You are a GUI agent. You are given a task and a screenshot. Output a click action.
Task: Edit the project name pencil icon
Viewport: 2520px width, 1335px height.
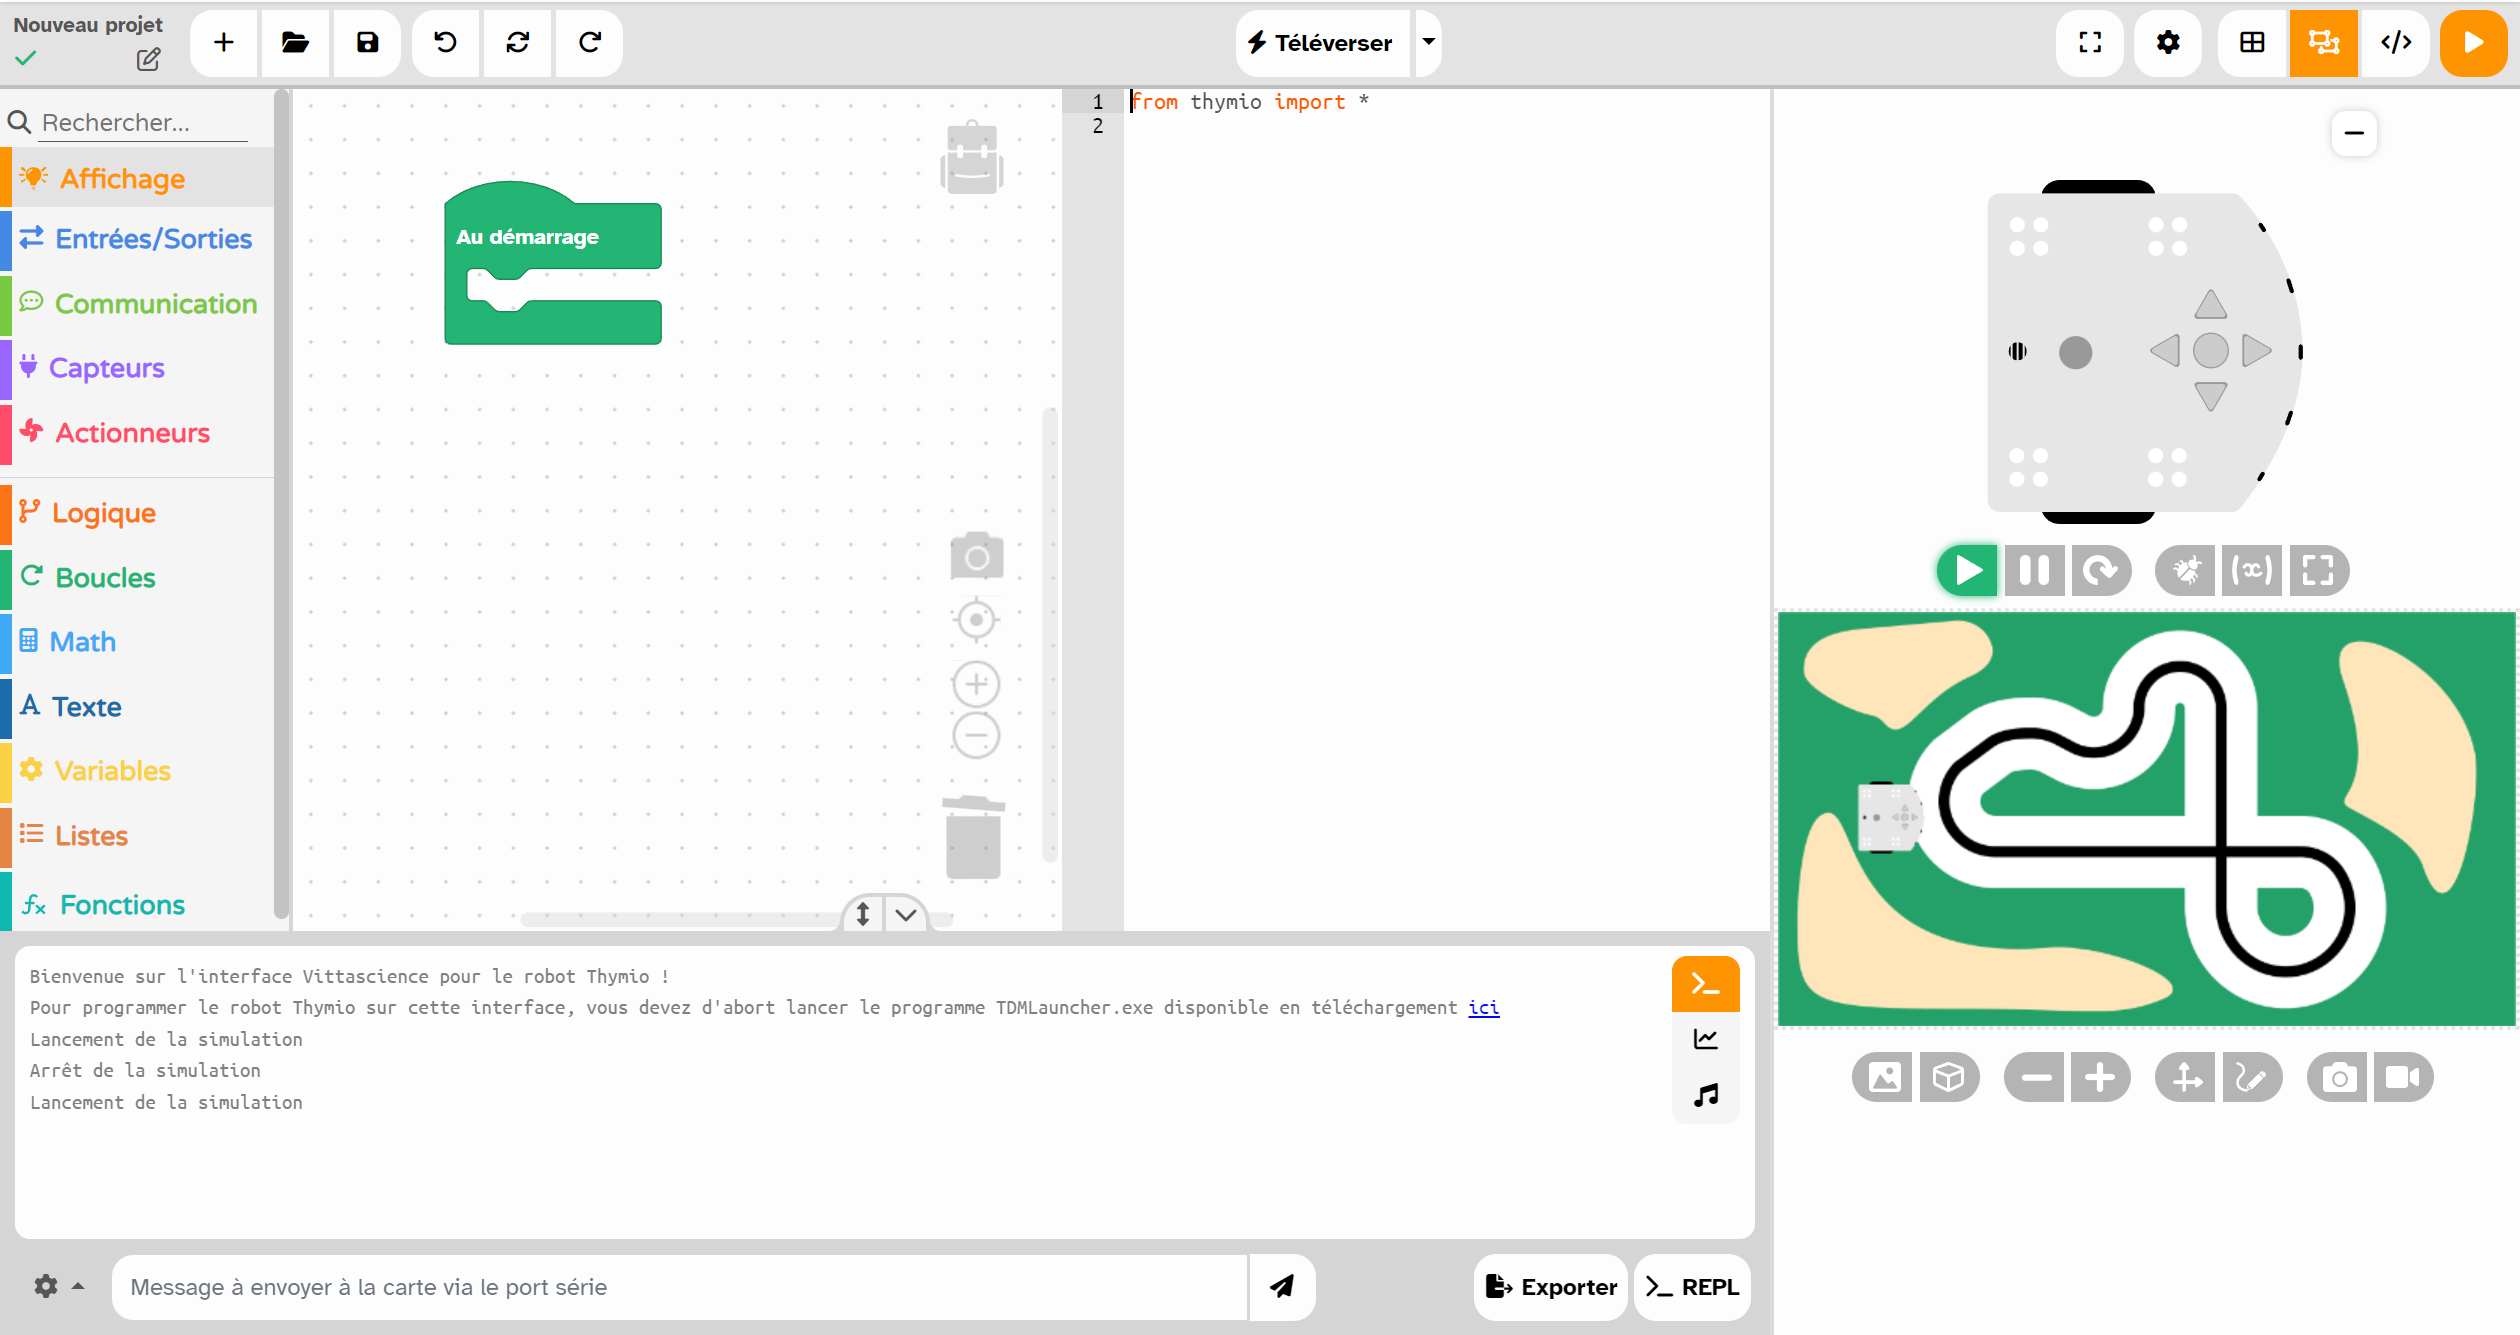(148, 60)
